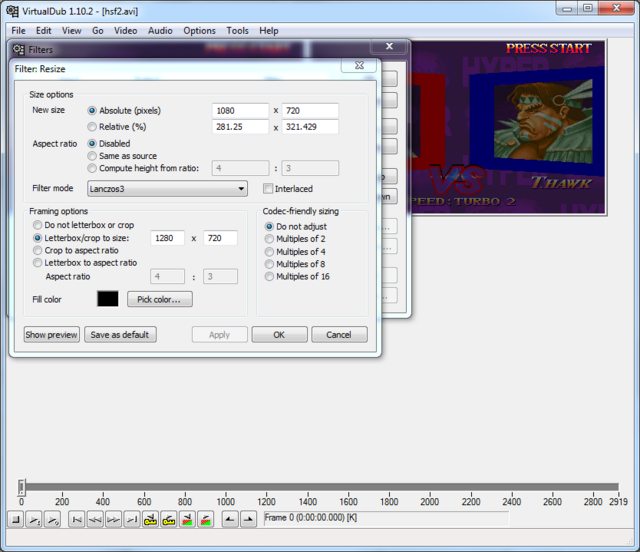Open the Options menu
This screenshot has width=640, height=552.
(199, 31)
